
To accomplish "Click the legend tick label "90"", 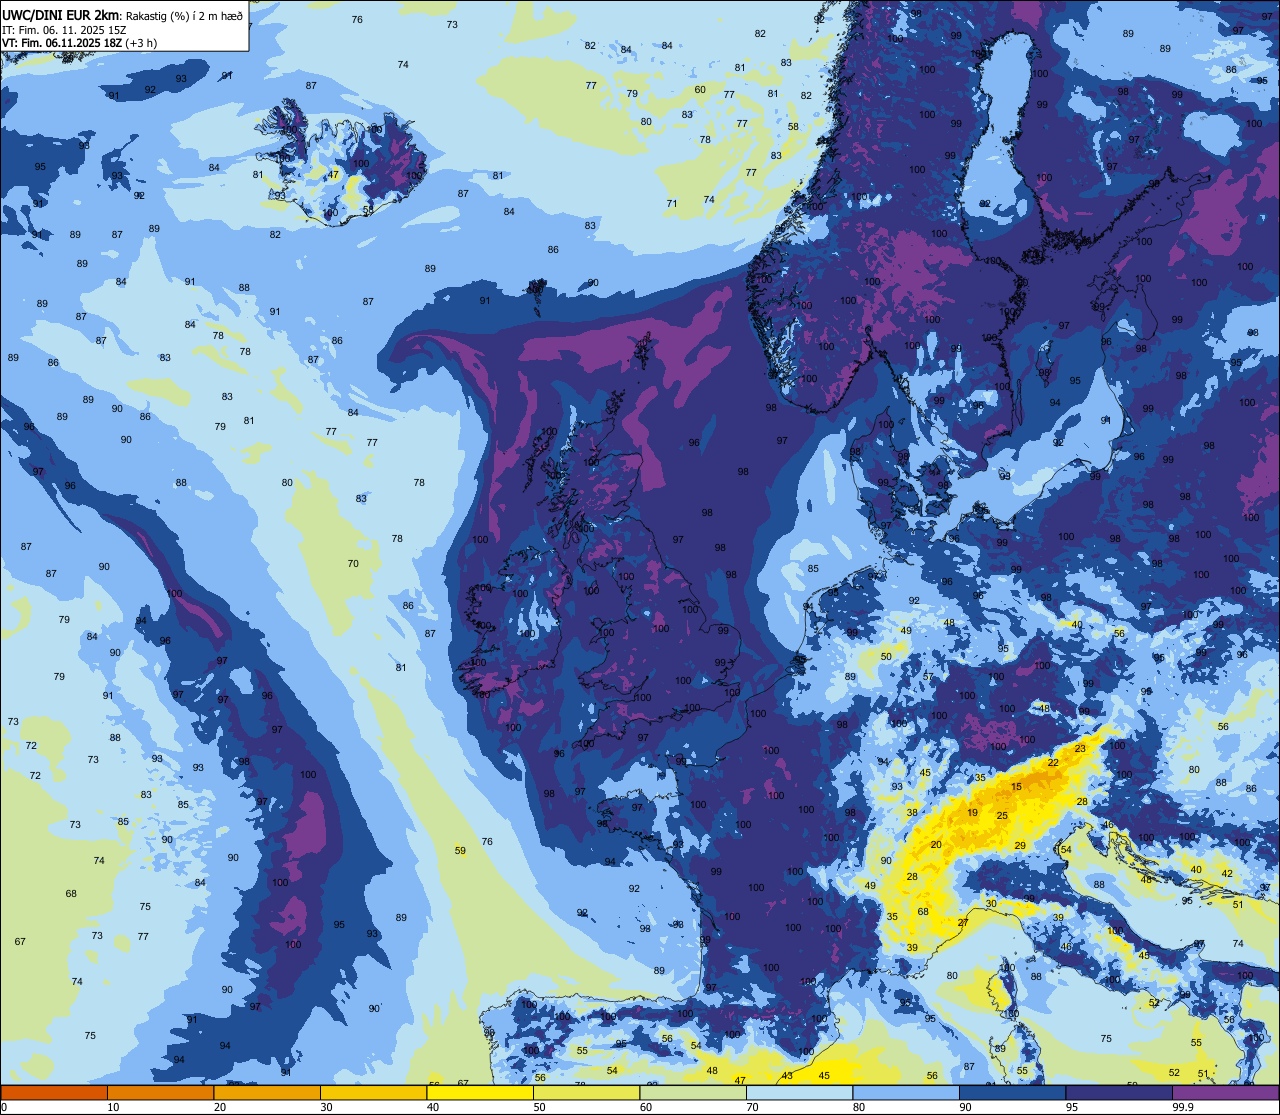I will [x=966, y=1107].
